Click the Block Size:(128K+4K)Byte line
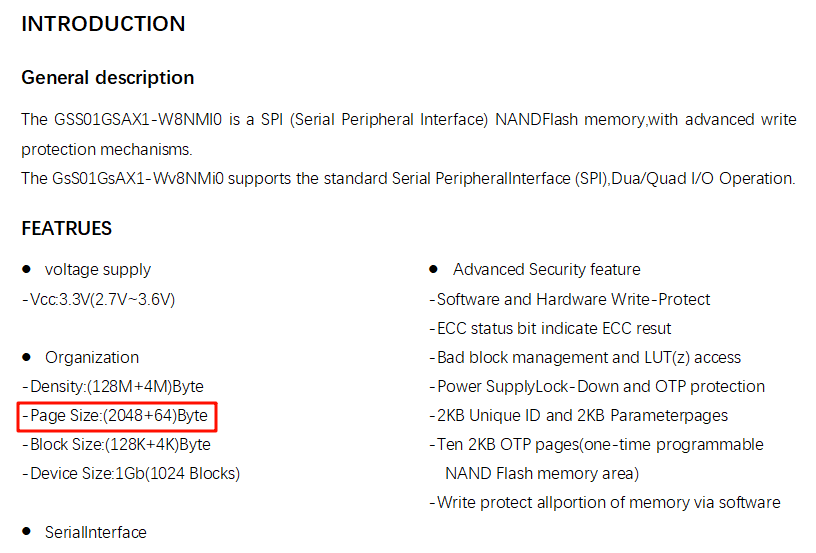Screen dimensions: 816x553 click(x=117, y=445)
